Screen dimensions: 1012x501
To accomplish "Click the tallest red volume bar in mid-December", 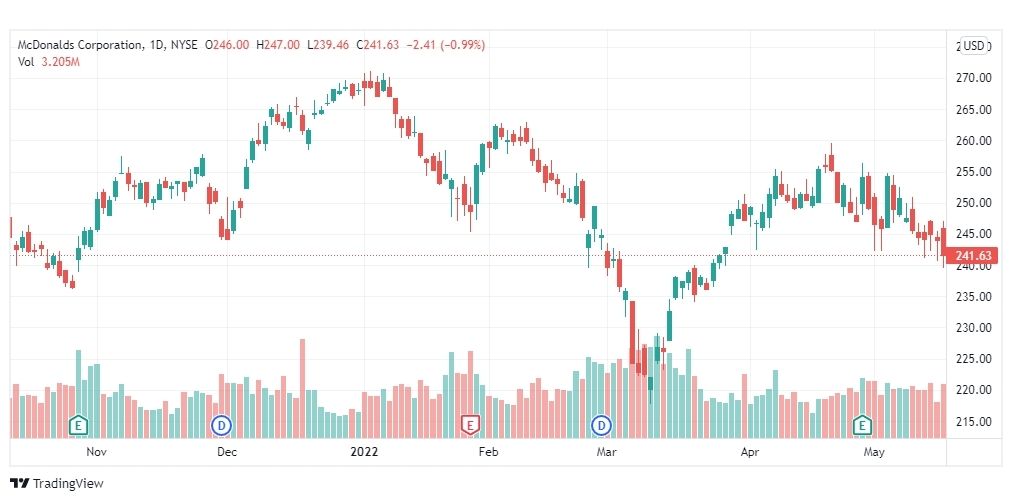I will [302, 389].
